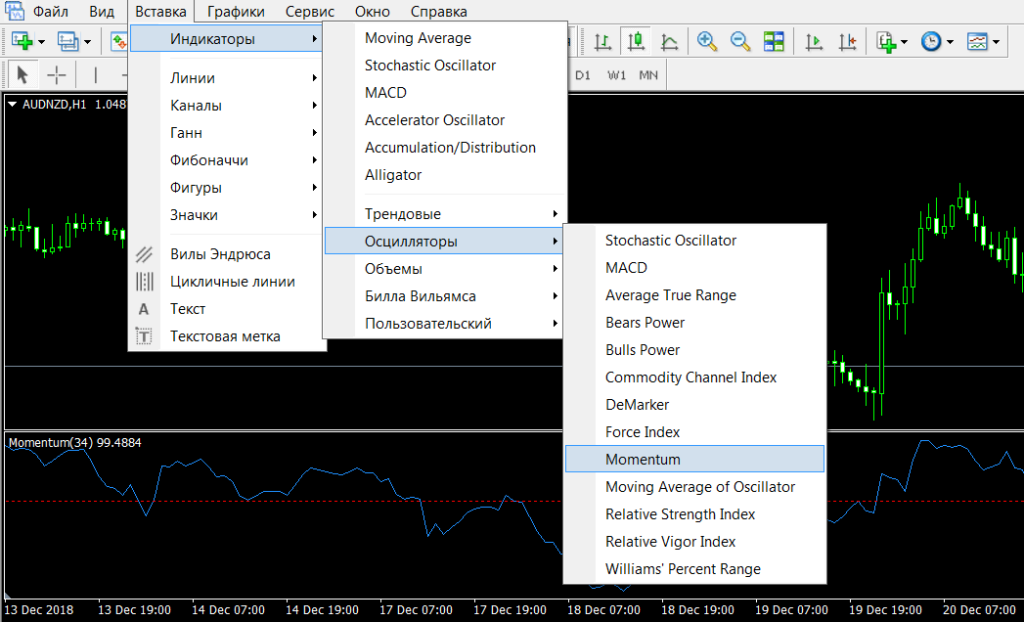Select the candlestick chart icon

coord(635,42)
